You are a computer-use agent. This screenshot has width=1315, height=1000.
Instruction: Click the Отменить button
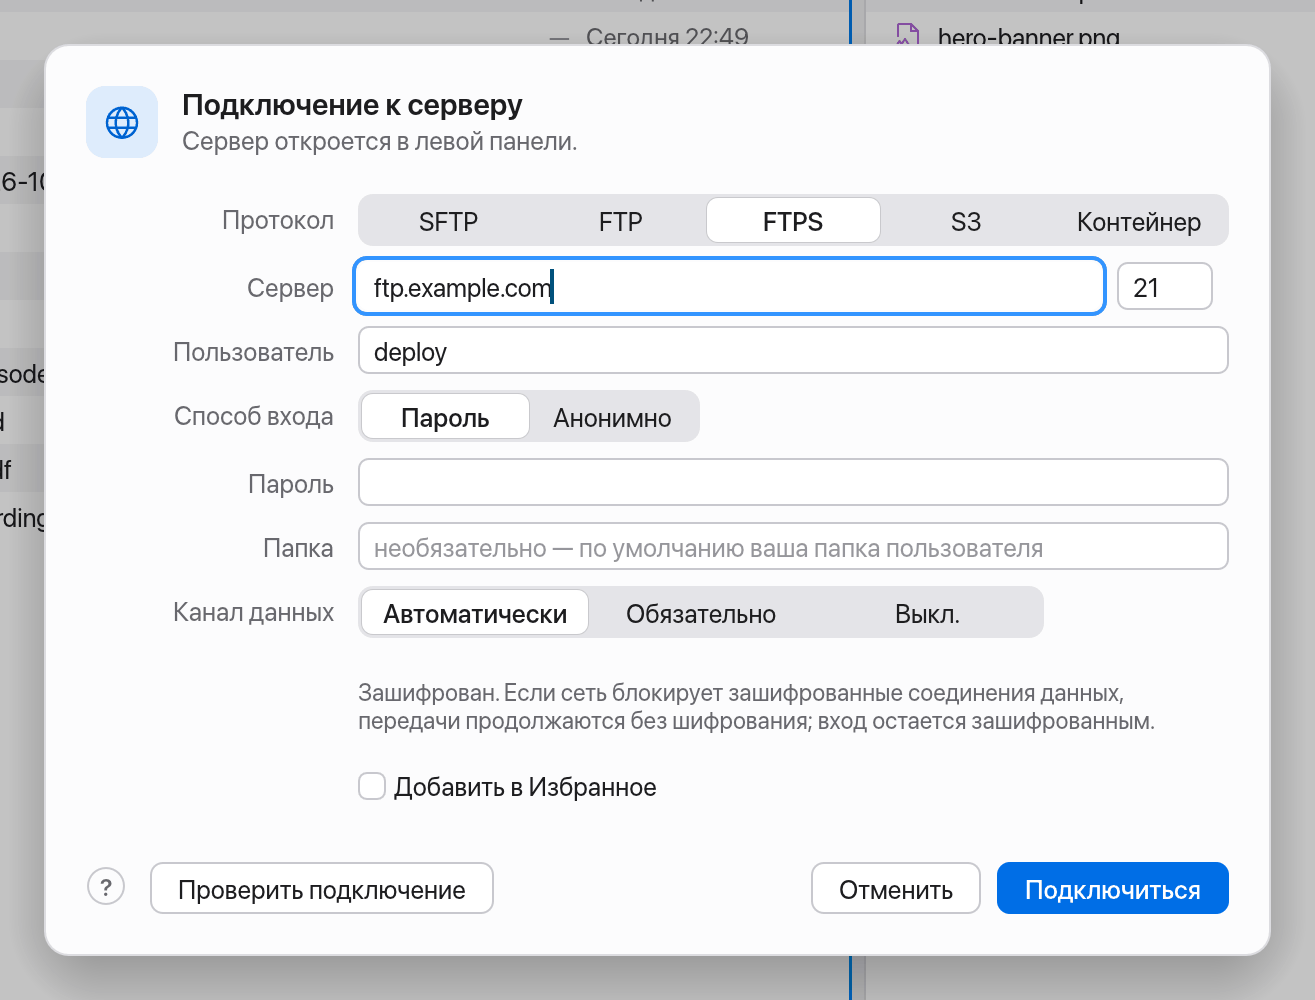coord(896,889)
